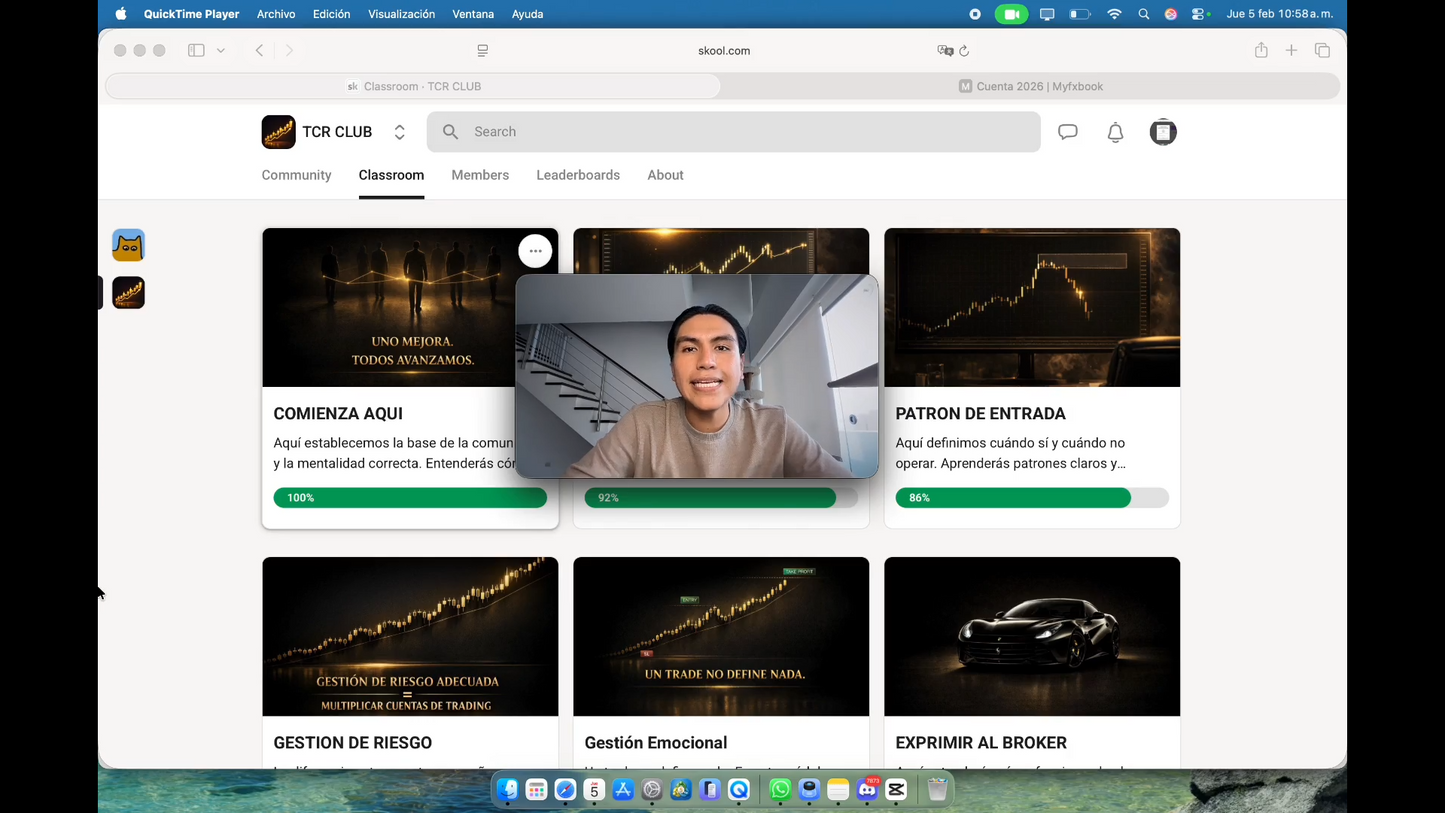Toggle the Safari sidebar visibility
Screen dimensions: 1445x813
point(196,50)
